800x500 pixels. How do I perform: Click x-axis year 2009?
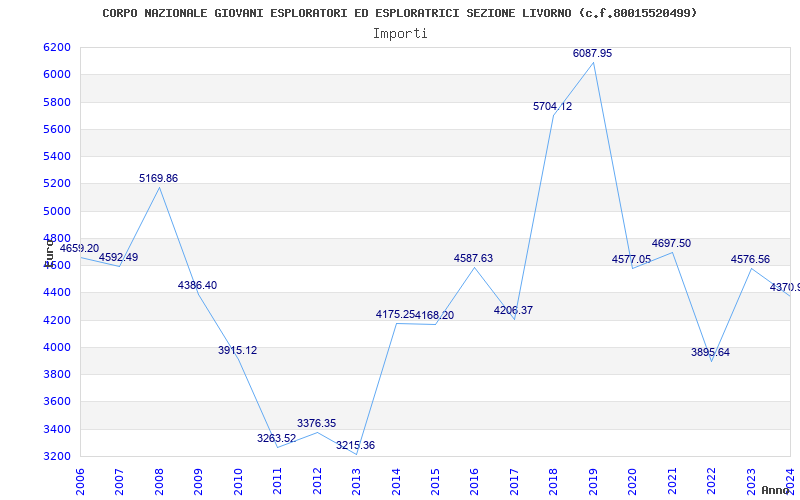pyautogui.click(x=198, y=482)
